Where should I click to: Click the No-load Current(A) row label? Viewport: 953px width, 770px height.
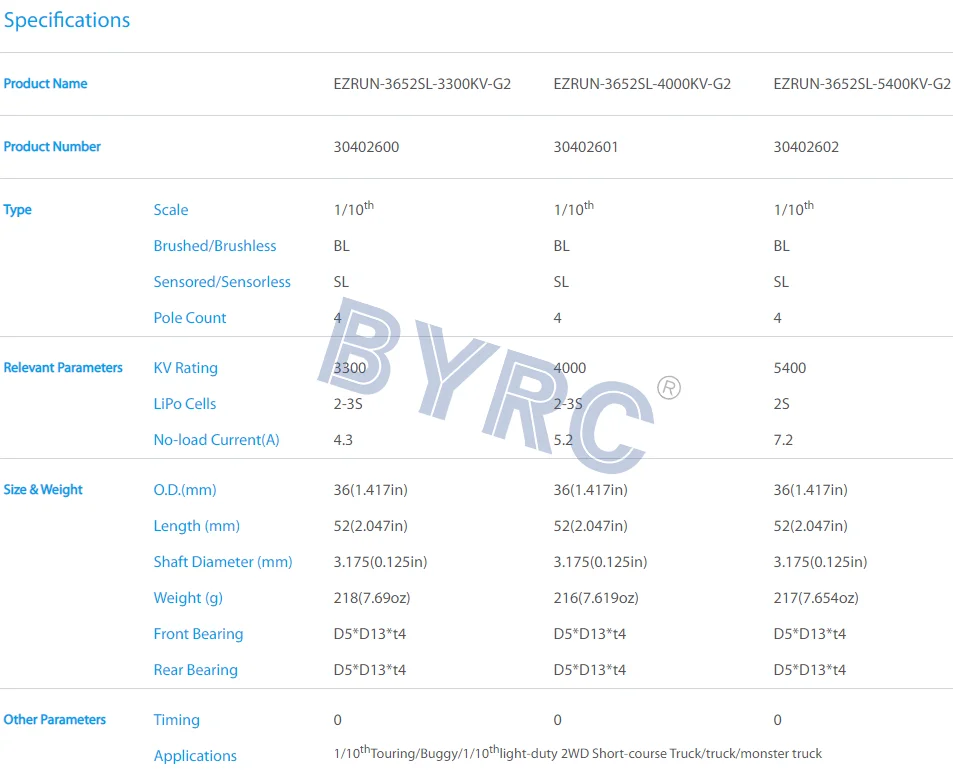pos(216,440)
